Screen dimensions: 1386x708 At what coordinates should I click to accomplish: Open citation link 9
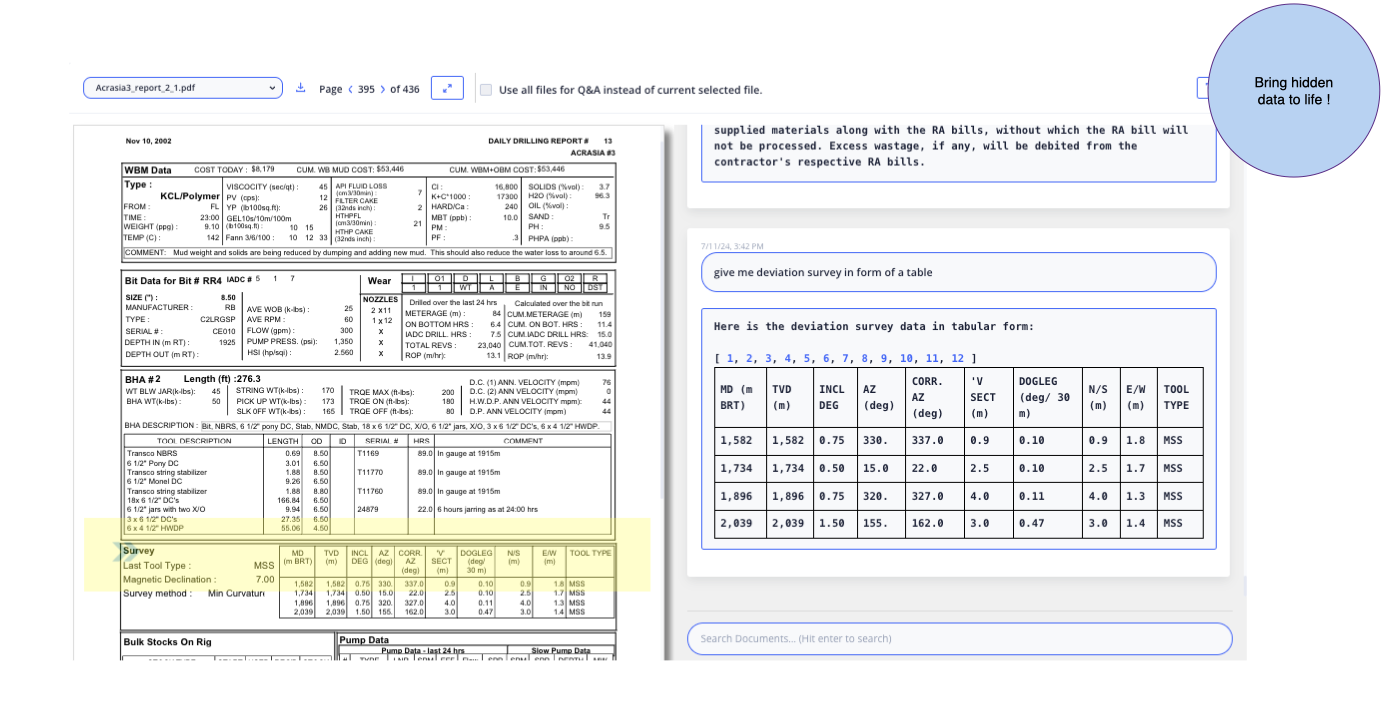[x=885, y=358]
